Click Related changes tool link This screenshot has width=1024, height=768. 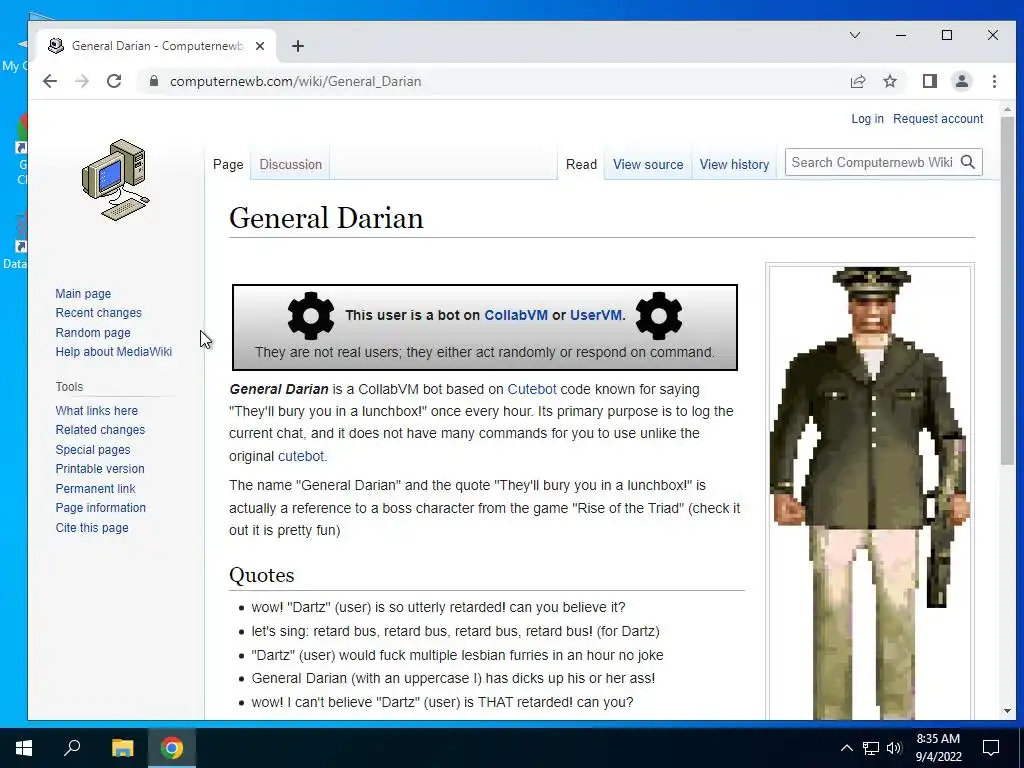(100, 430)
